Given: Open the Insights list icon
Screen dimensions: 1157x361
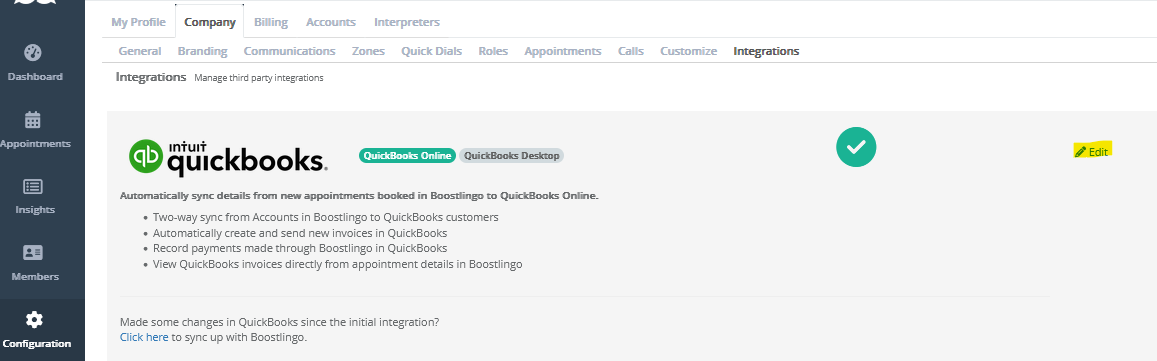Looking at the screenshot, I should tap(33, 186).
